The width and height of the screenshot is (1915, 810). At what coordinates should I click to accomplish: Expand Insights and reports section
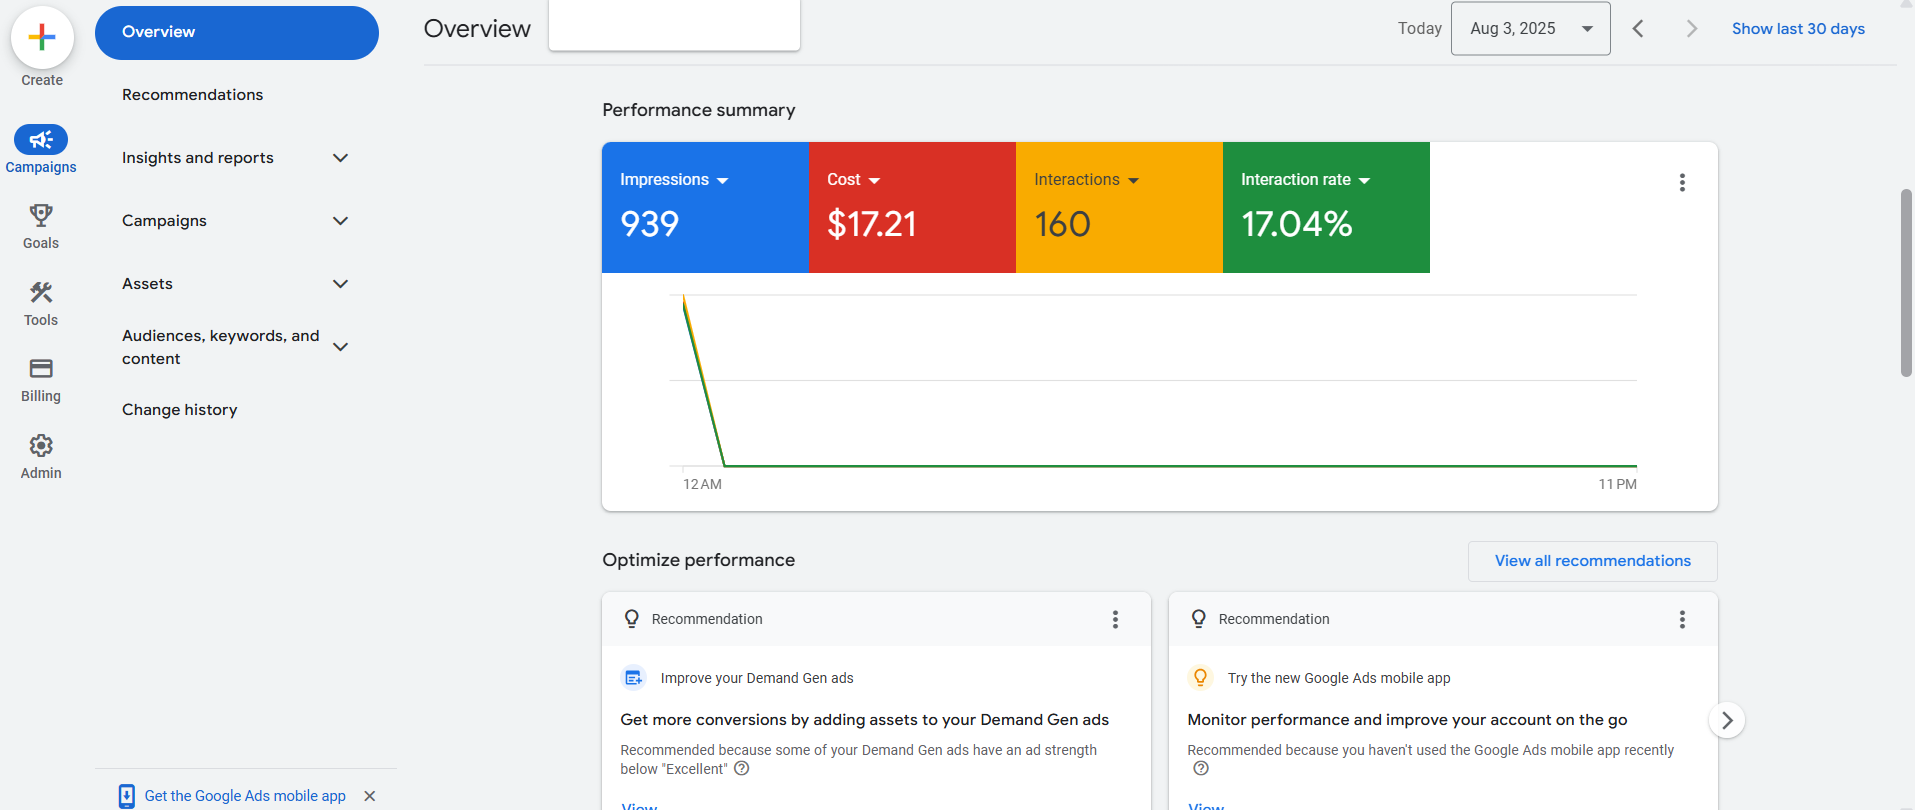[x=340, y=158]
